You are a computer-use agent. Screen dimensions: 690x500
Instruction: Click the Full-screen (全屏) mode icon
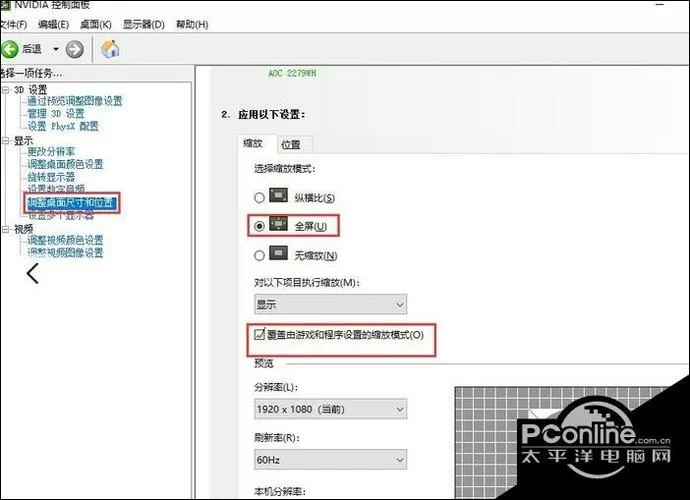pos(278,224)
